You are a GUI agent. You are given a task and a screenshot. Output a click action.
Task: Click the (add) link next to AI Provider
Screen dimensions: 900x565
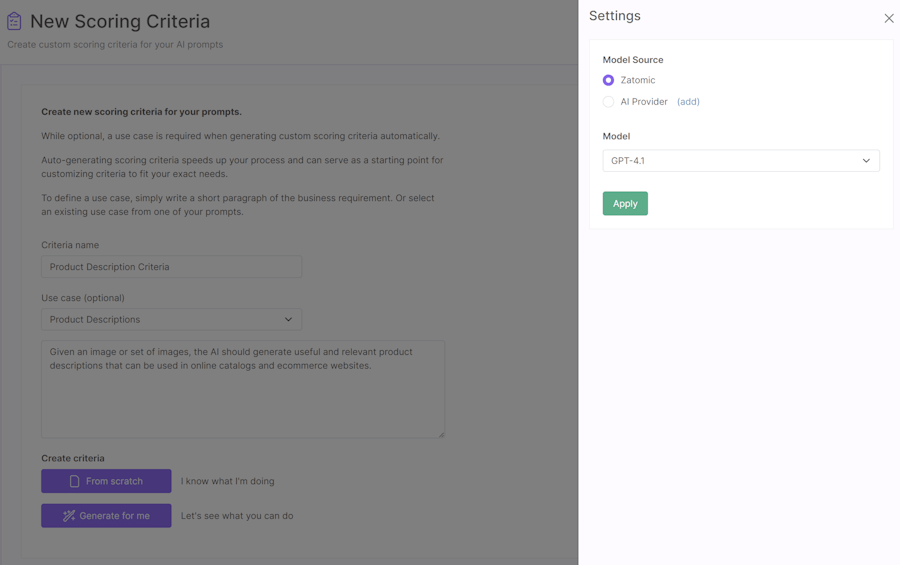point(688,102)
